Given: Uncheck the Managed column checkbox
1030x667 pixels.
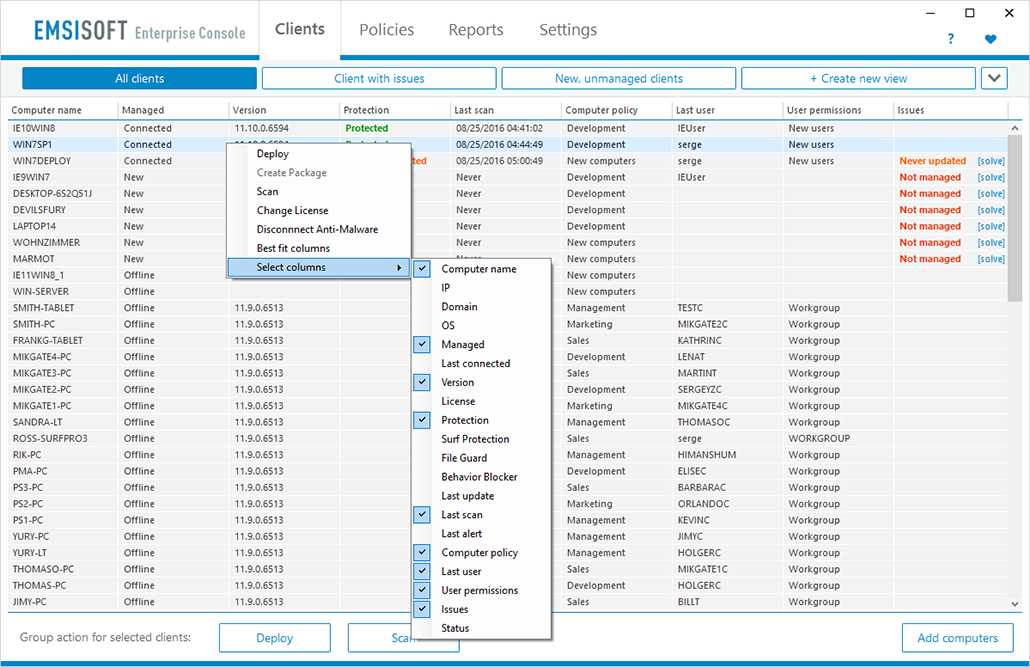Looking at the screenshot, I should pyautogui.click(x=422, y=344).
